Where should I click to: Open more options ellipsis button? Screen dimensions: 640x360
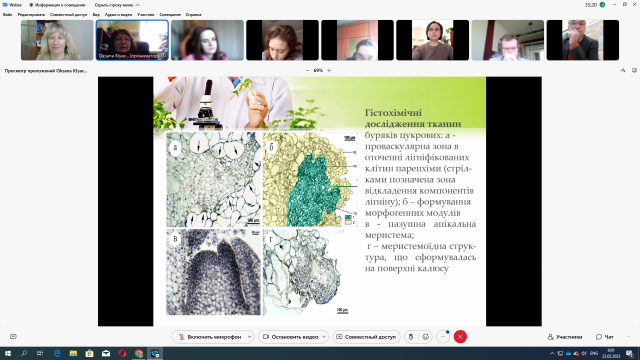443,337
